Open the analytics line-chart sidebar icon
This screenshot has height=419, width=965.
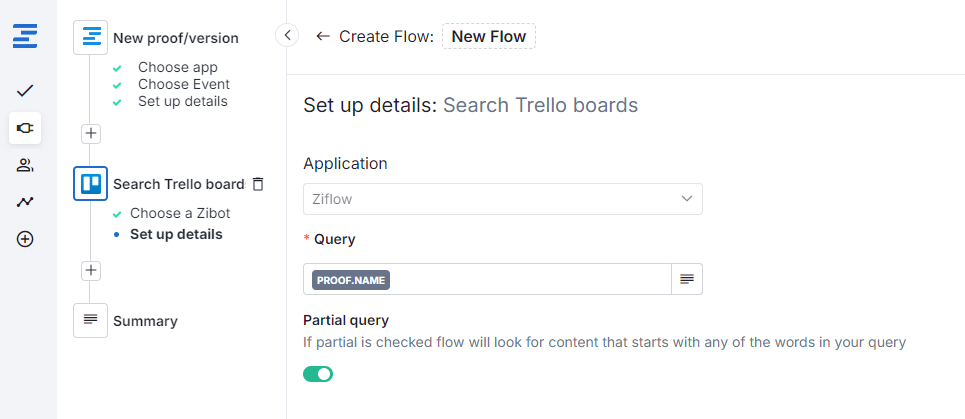pos(25,202)
